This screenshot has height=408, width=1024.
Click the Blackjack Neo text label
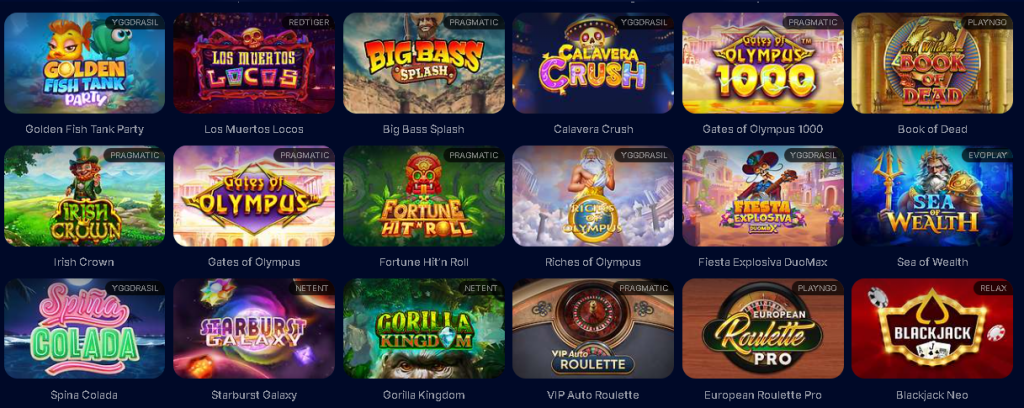932,395
